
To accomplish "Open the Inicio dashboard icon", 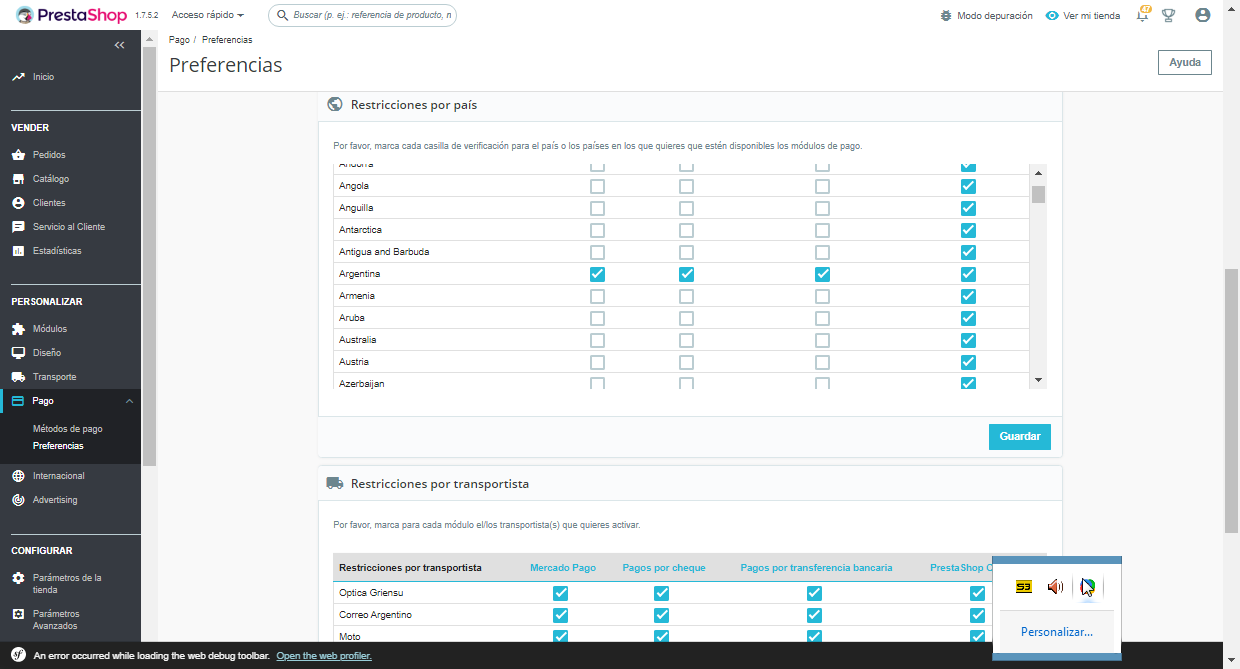I will point(18,77).
